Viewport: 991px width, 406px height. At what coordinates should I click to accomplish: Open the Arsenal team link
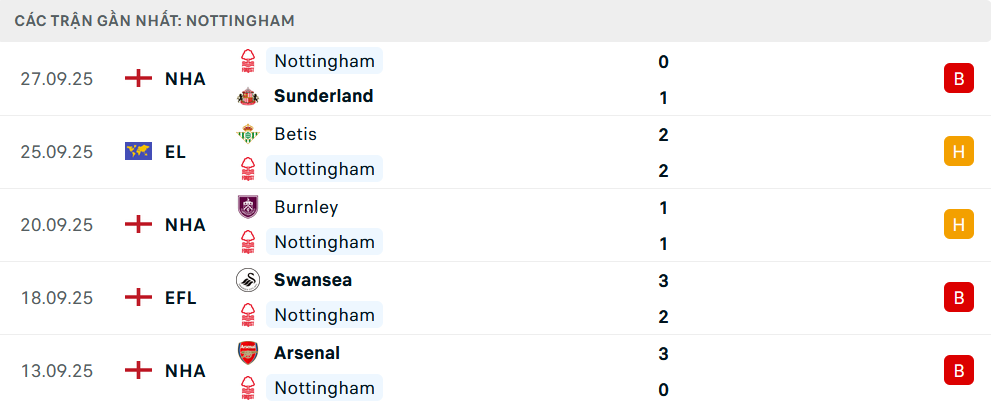pos(306,353)
